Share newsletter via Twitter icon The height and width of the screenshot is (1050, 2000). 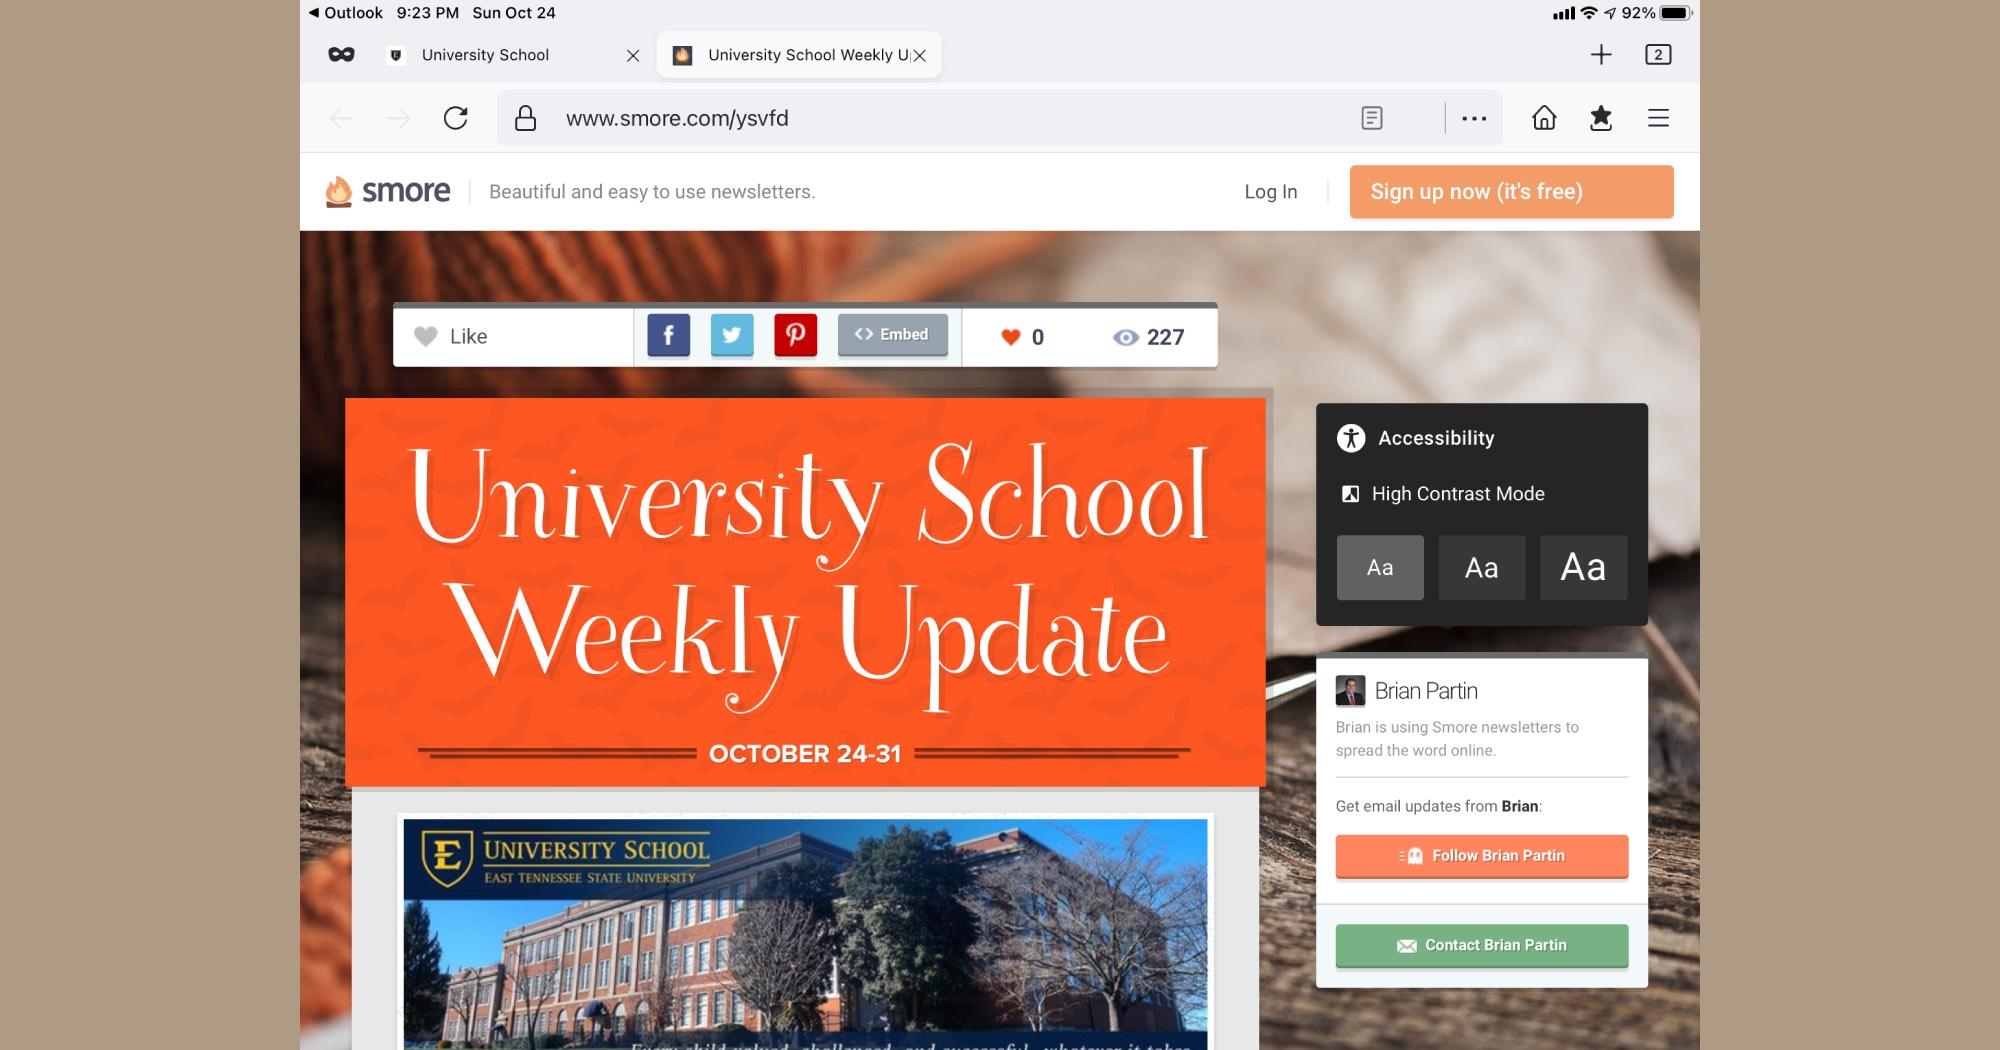click(x=732, y=335)
